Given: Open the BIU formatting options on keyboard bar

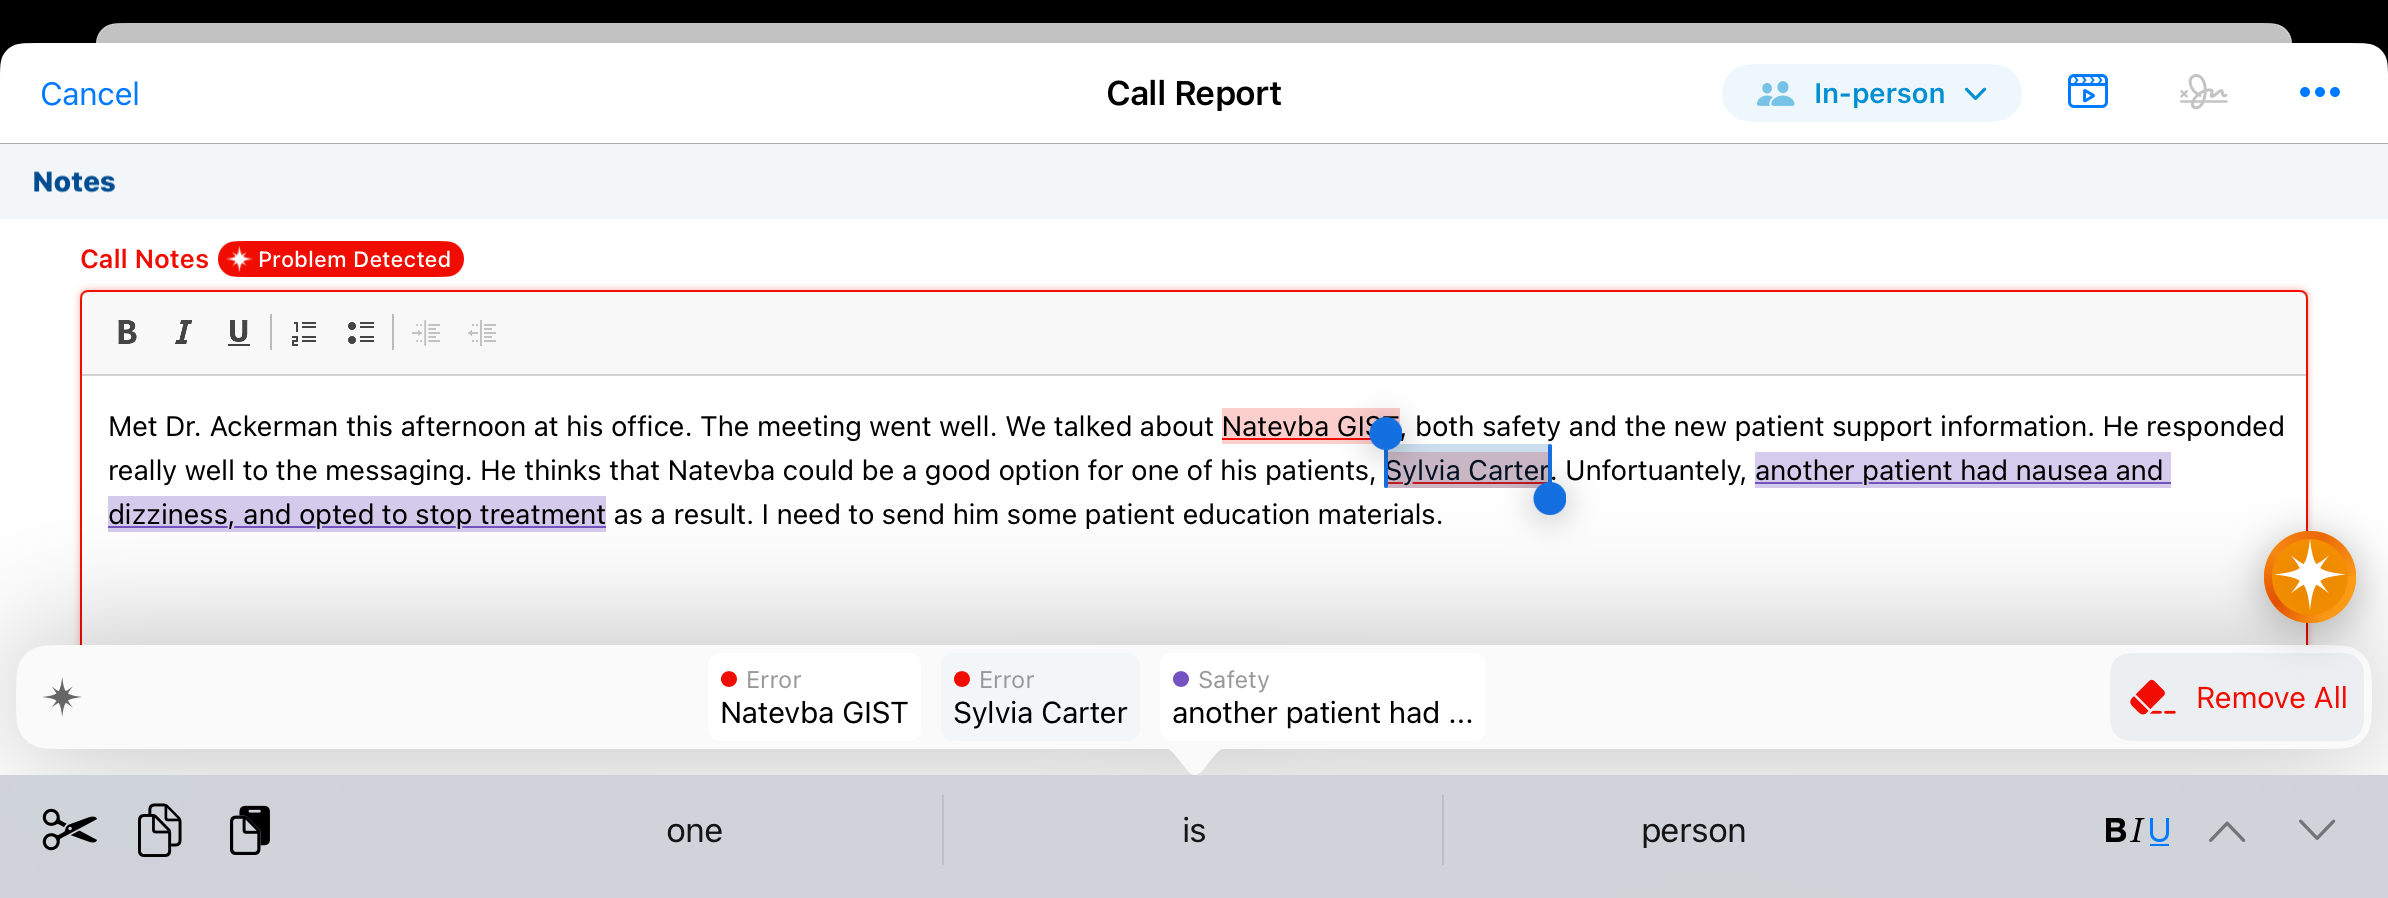Looking at the screenshot, I should 2136,831.
